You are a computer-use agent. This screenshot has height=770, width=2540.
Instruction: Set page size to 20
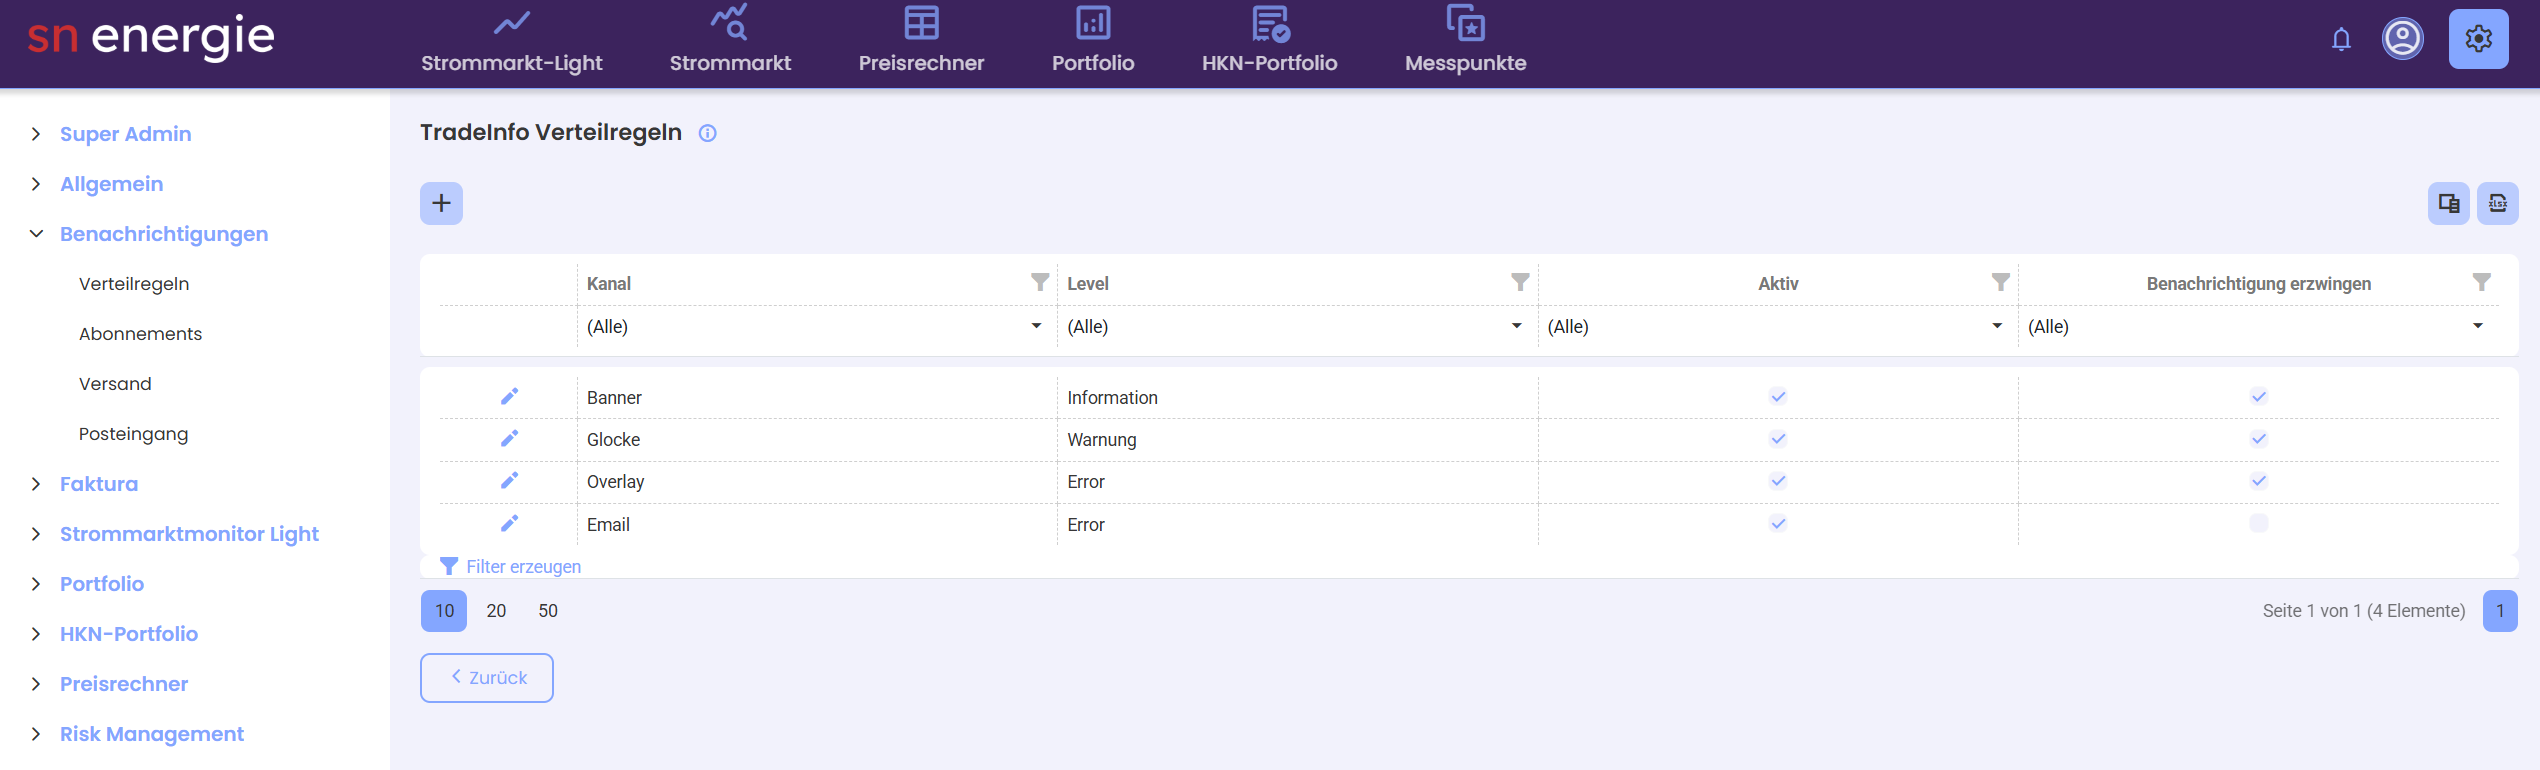tap(496, 611)
